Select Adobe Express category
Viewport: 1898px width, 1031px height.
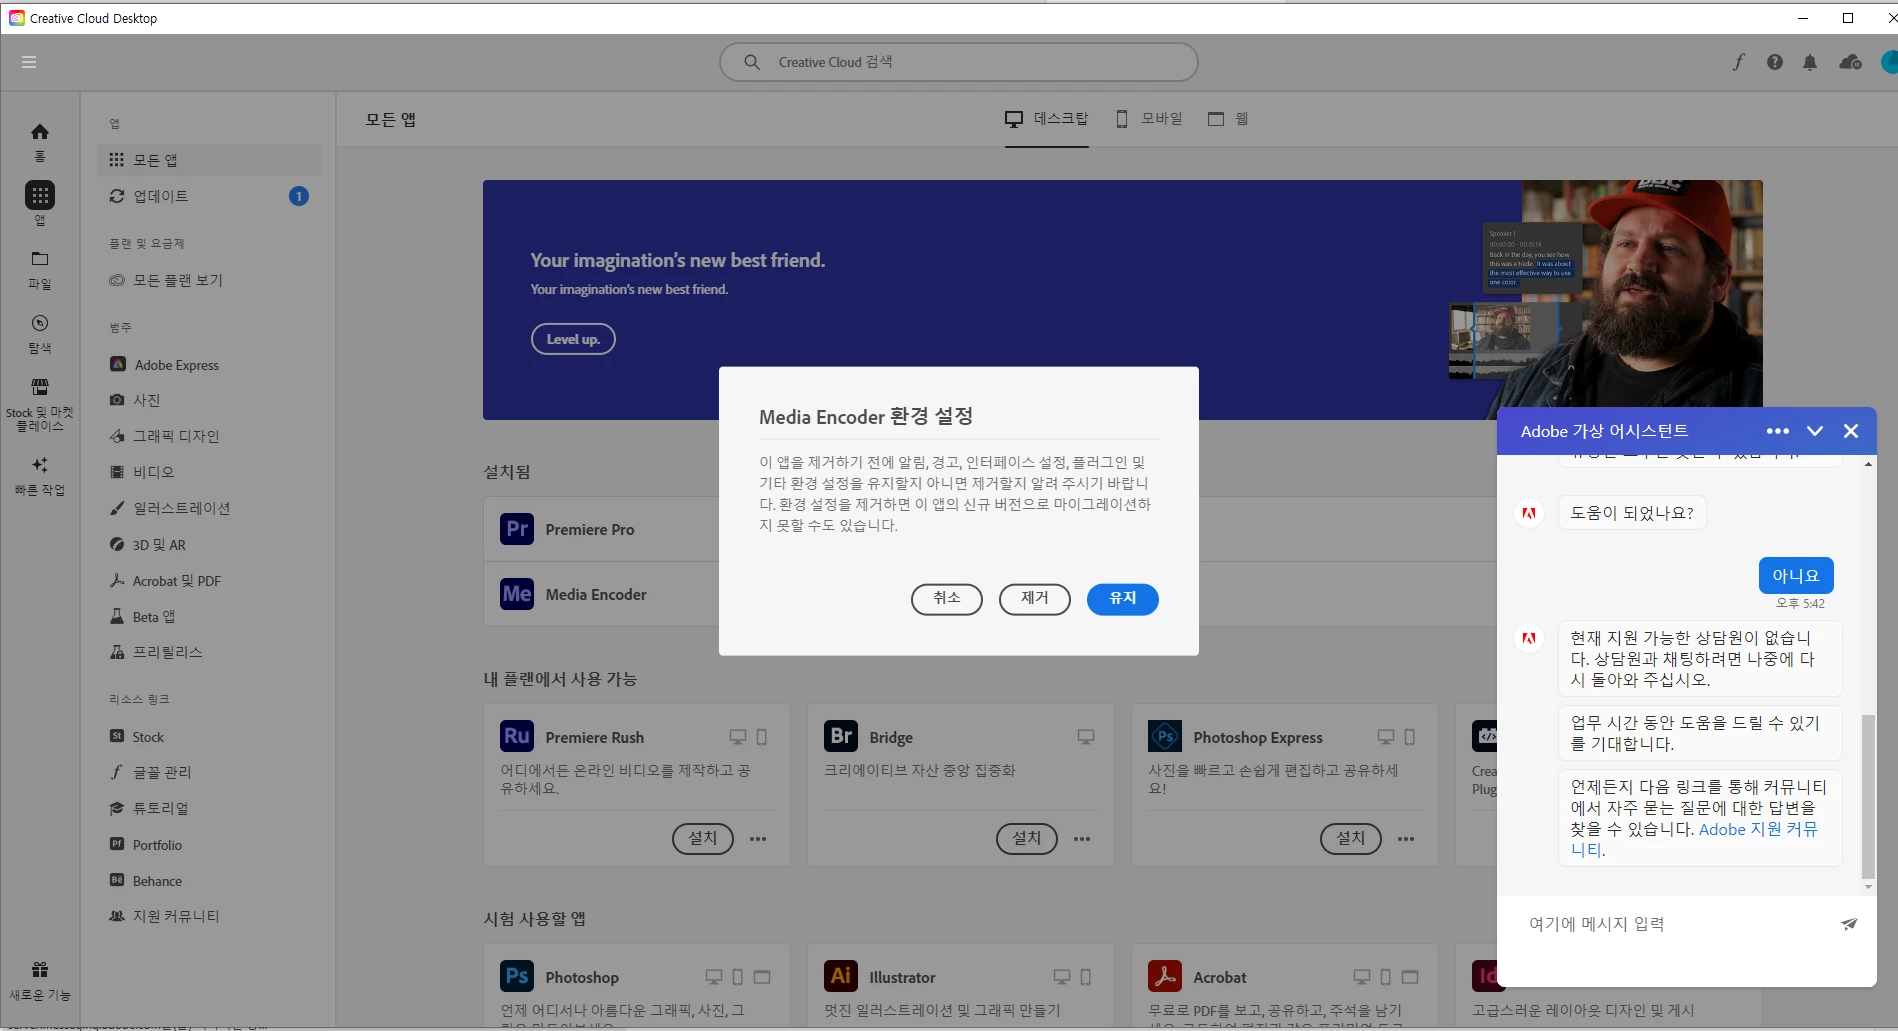click(x=209, y=365)
